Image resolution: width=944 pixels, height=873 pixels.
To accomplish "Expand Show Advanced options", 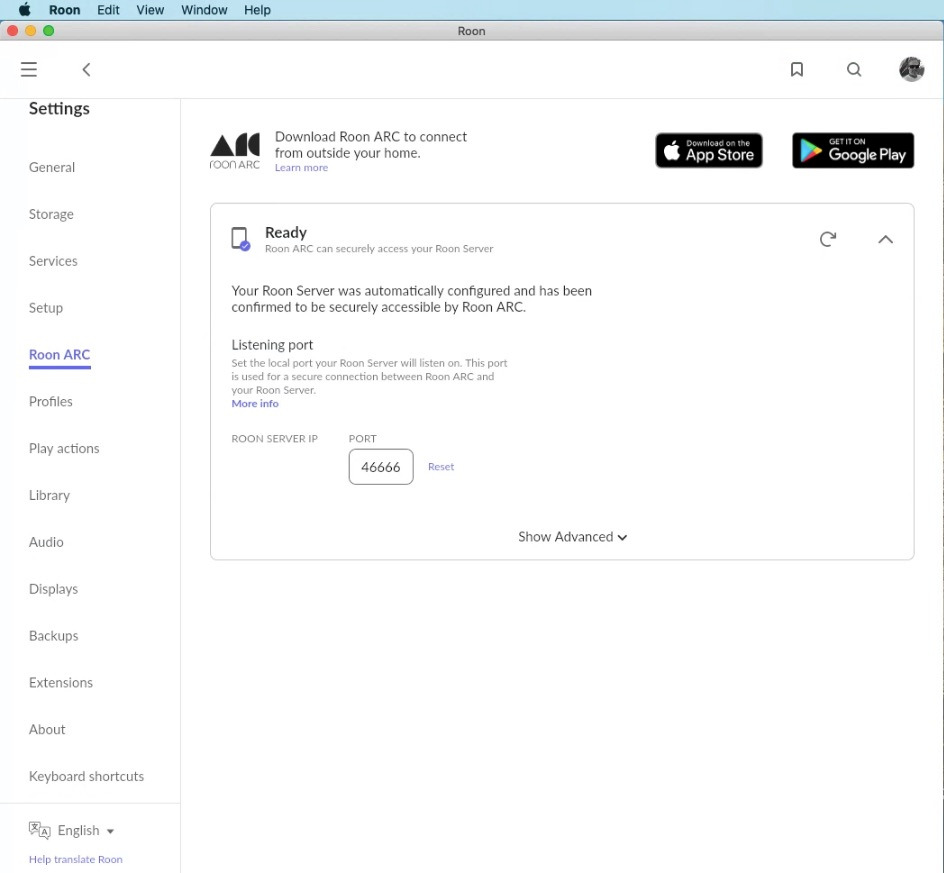I will pyautogui.click(x=573, y=536).
